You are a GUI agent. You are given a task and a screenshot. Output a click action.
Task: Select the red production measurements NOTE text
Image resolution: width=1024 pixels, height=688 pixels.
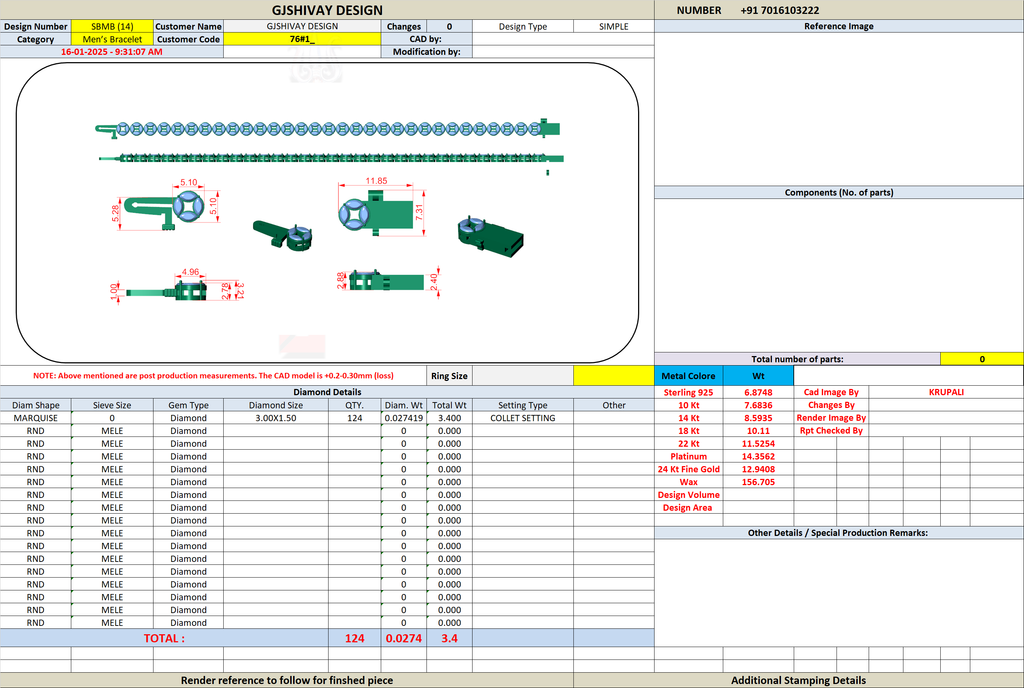pos(214,376)
